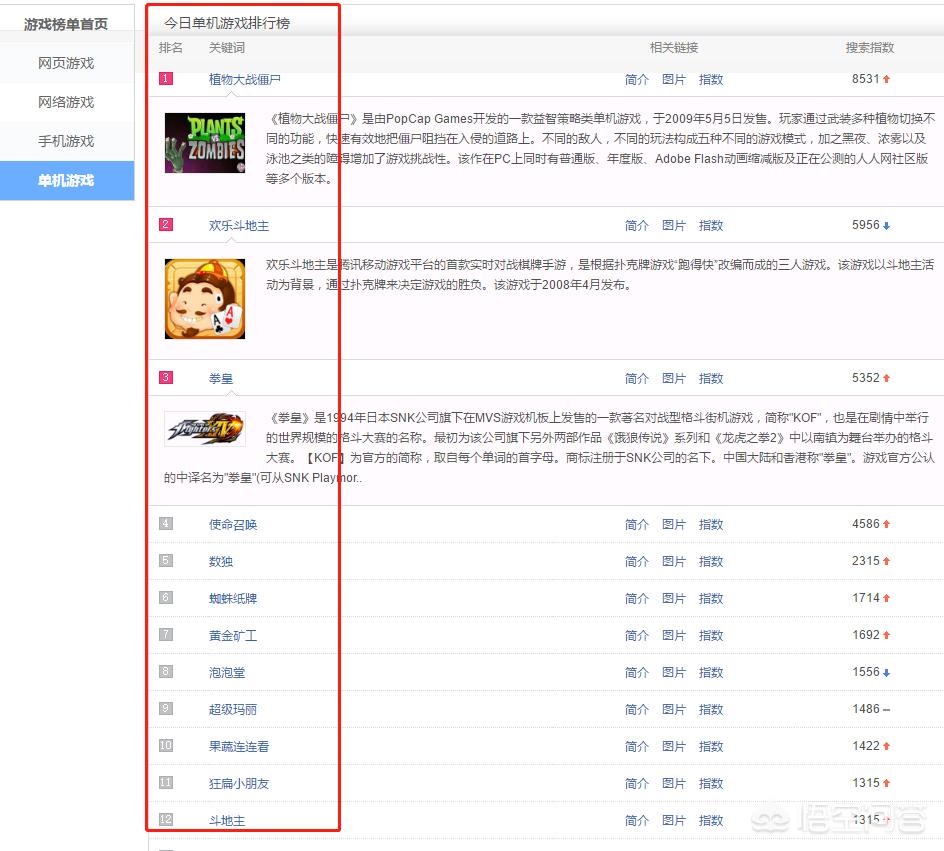Select the highlighted 单机游戏 sidebar item

(x=66, y=181)
